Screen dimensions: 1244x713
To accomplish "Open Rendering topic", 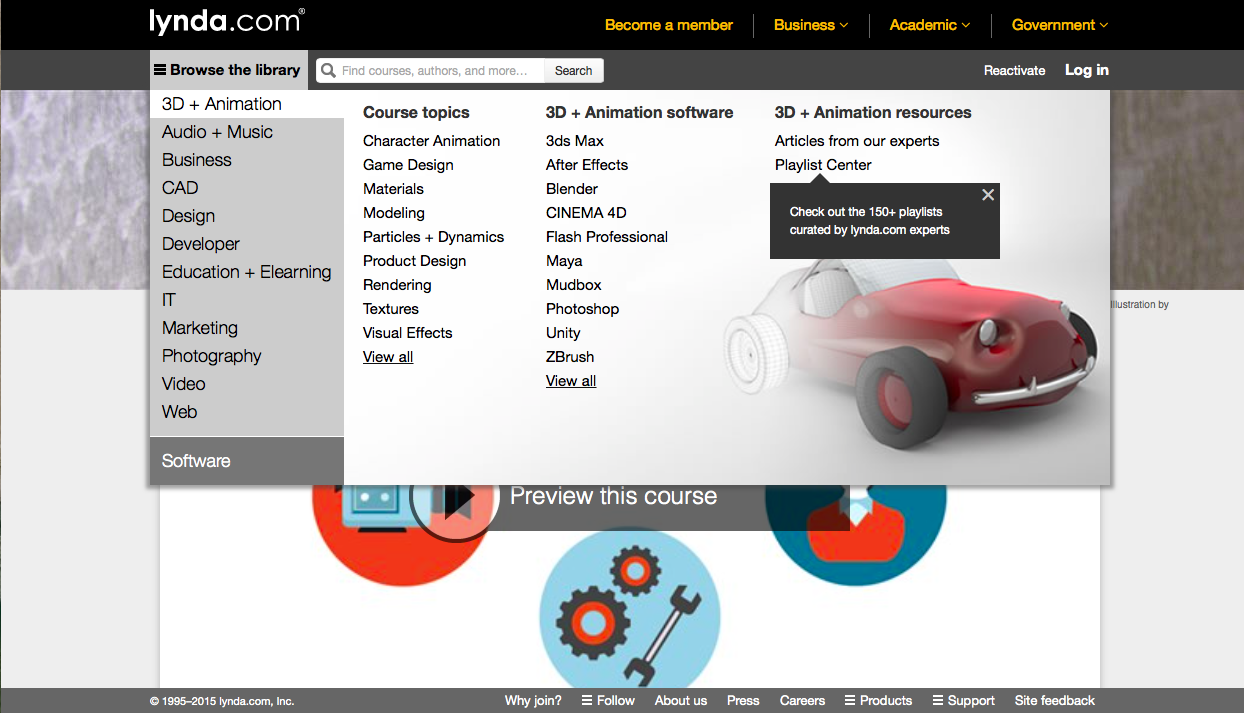I will click(x=397, y=285).
